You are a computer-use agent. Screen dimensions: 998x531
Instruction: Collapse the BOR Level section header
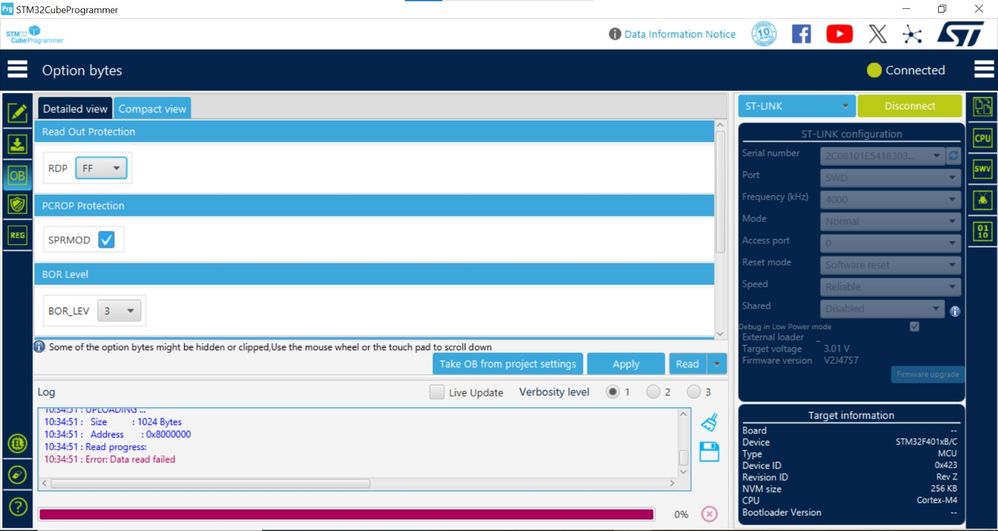click(x=374, y=274)
